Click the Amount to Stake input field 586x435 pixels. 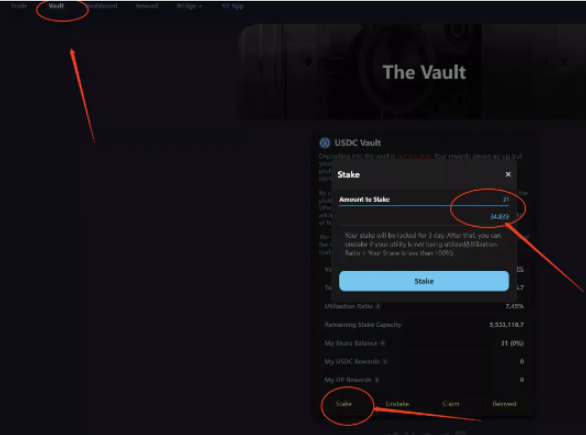point(424,200)
